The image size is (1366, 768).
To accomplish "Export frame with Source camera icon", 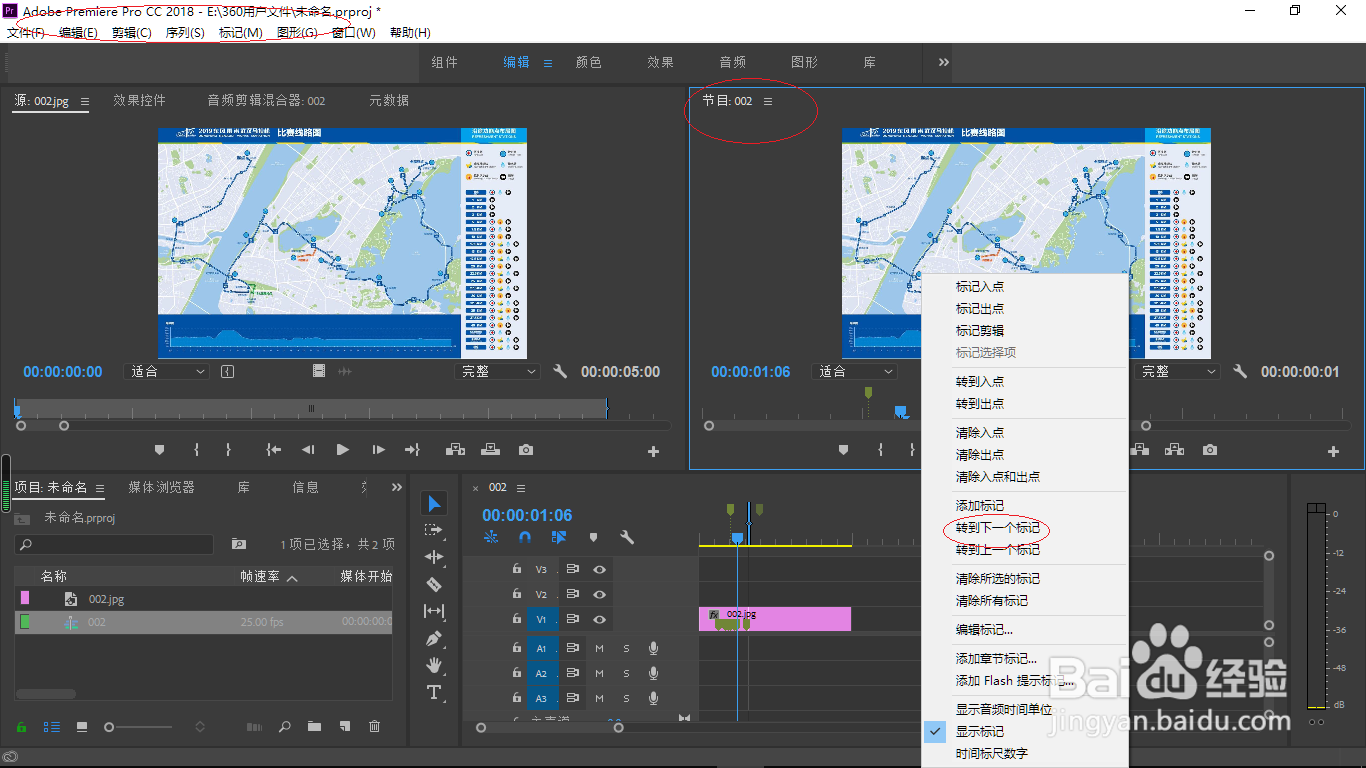I will pos(526,450).
